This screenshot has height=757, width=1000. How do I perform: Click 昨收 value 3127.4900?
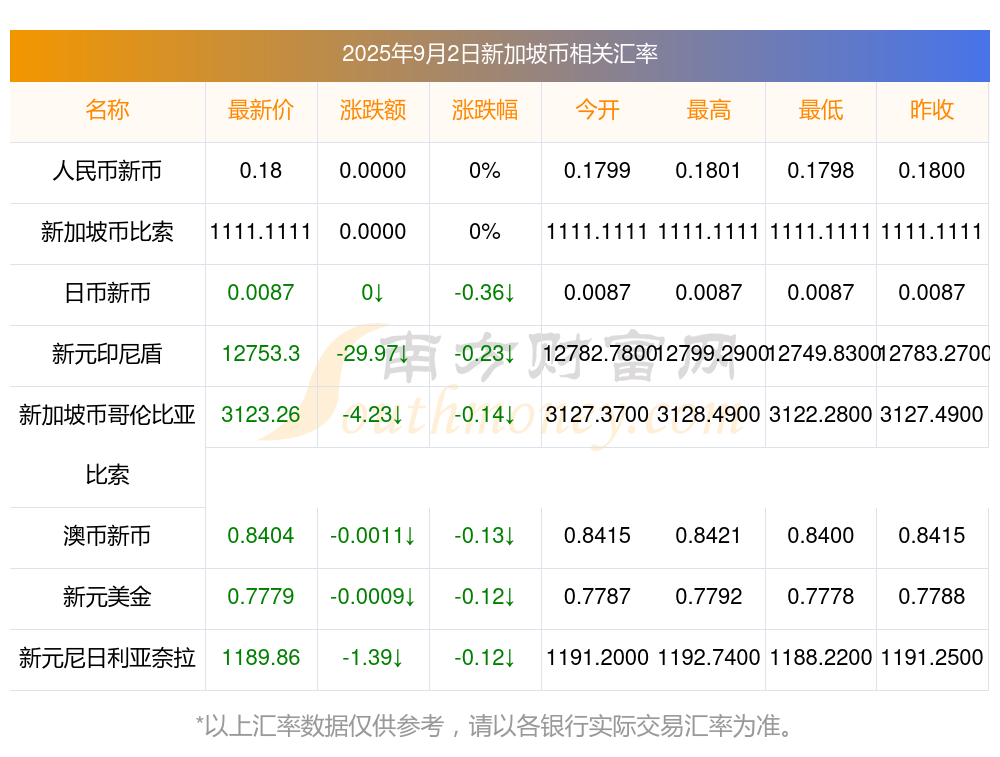[x=932, y=415]
